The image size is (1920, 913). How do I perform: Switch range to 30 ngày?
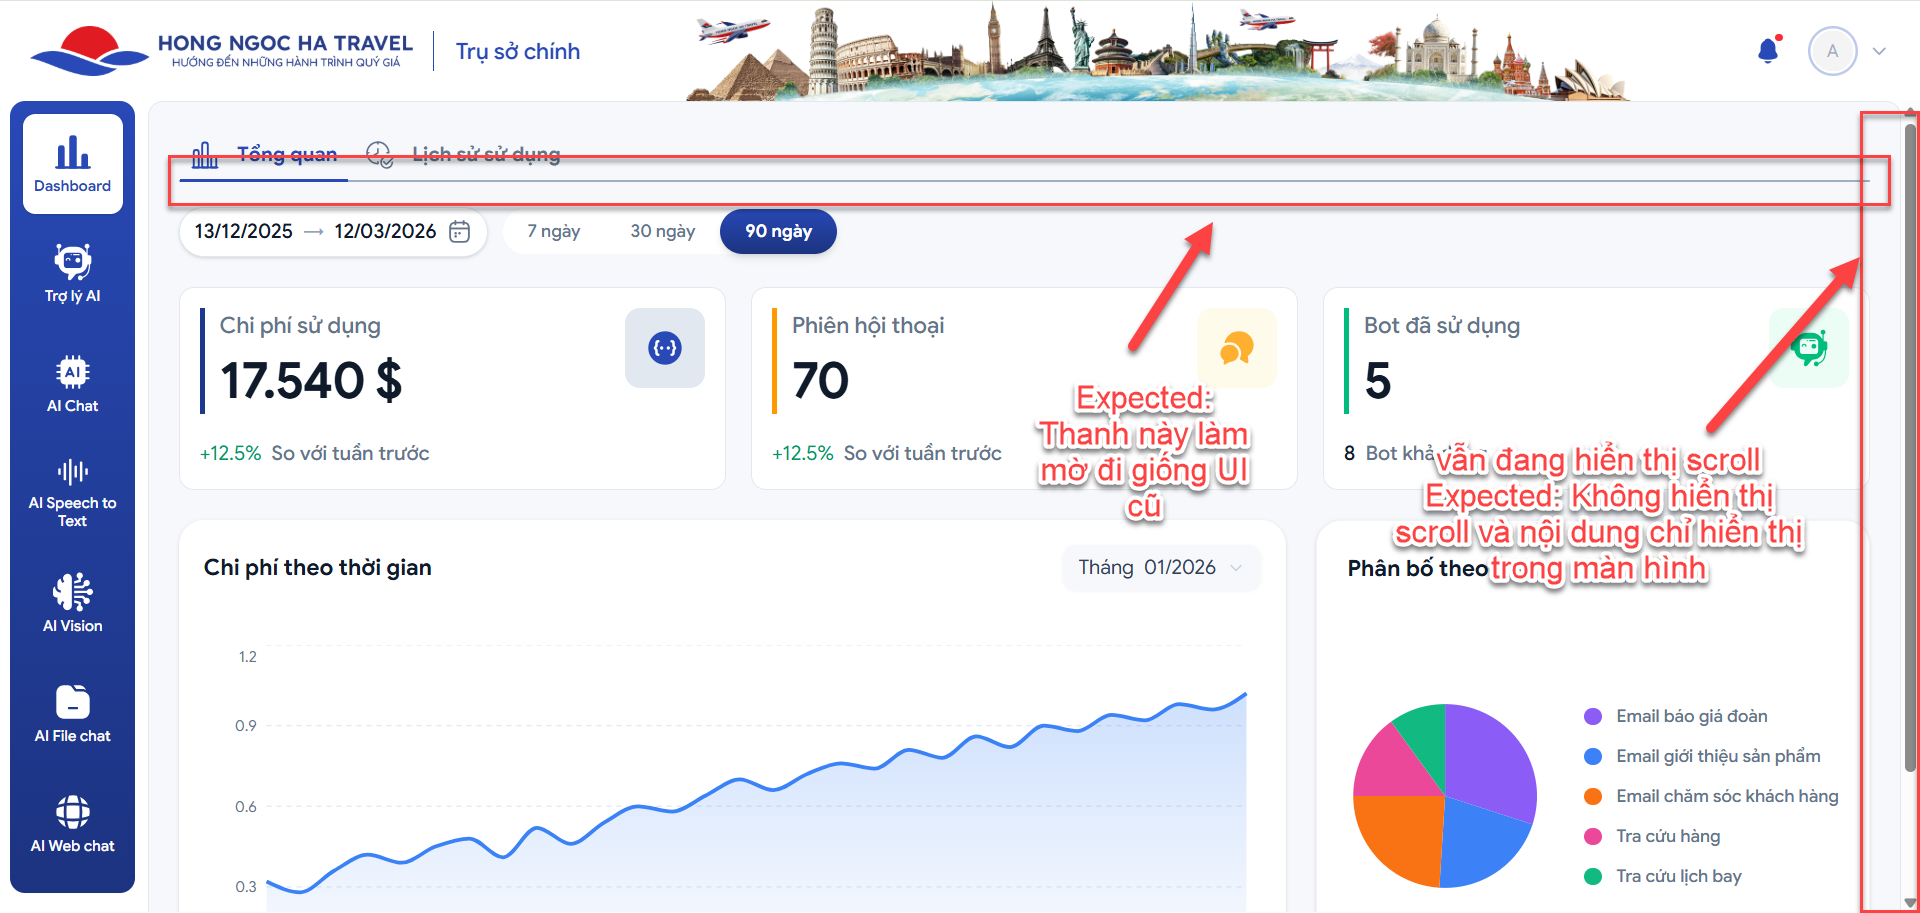pos(662,232)
